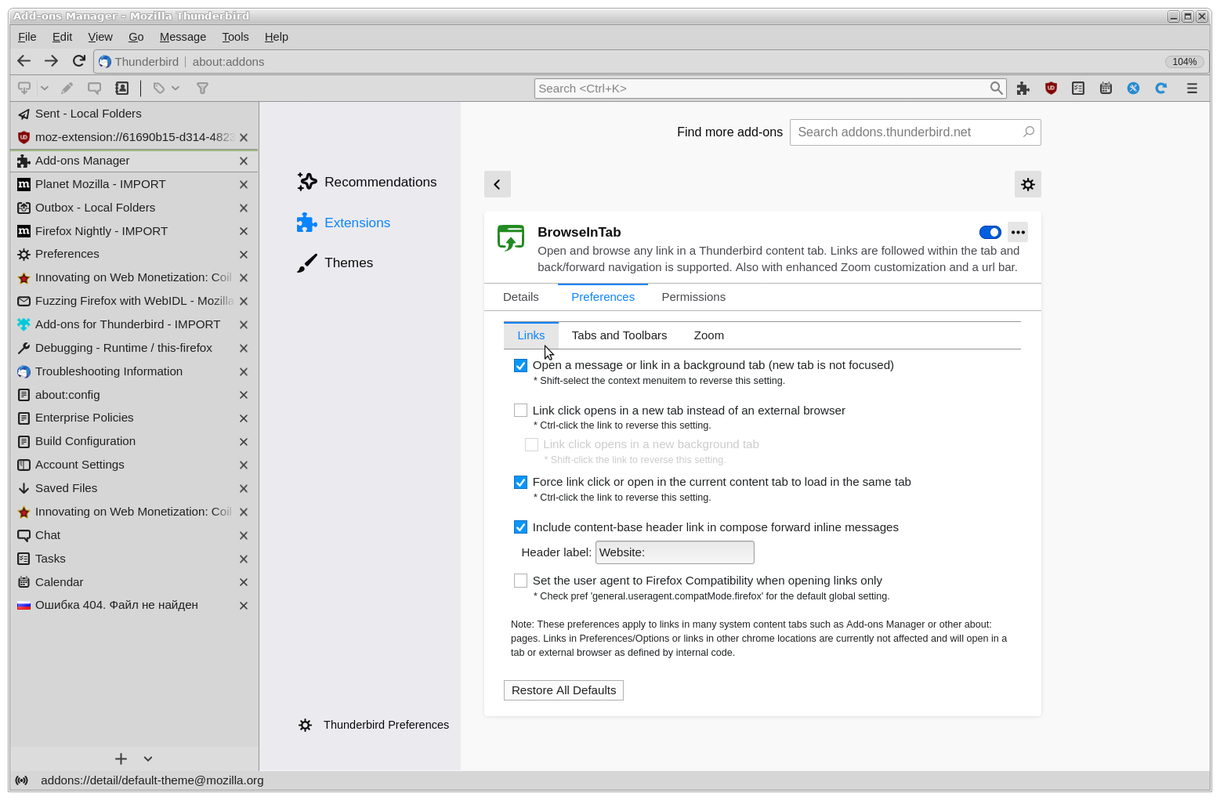Click the blue refresh extension icon
1220x800 pixels.
[x=1161, y=88]
